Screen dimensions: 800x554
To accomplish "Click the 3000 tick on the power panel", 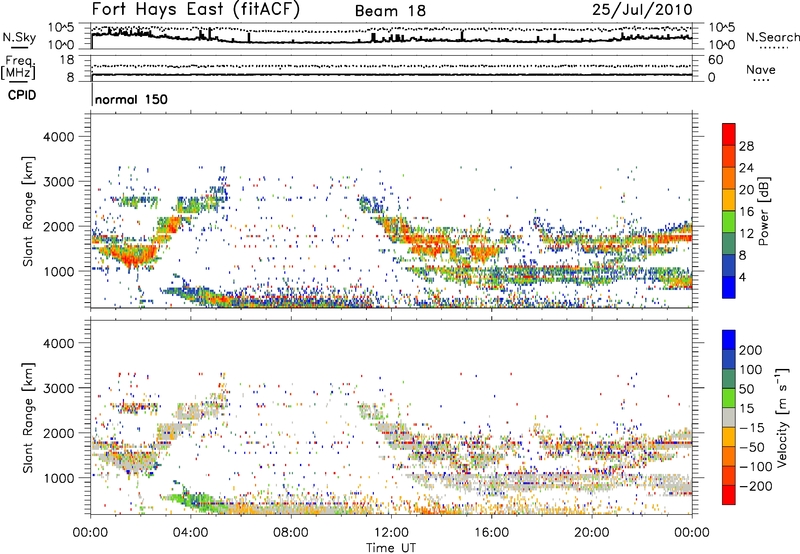I will (58, 182).
